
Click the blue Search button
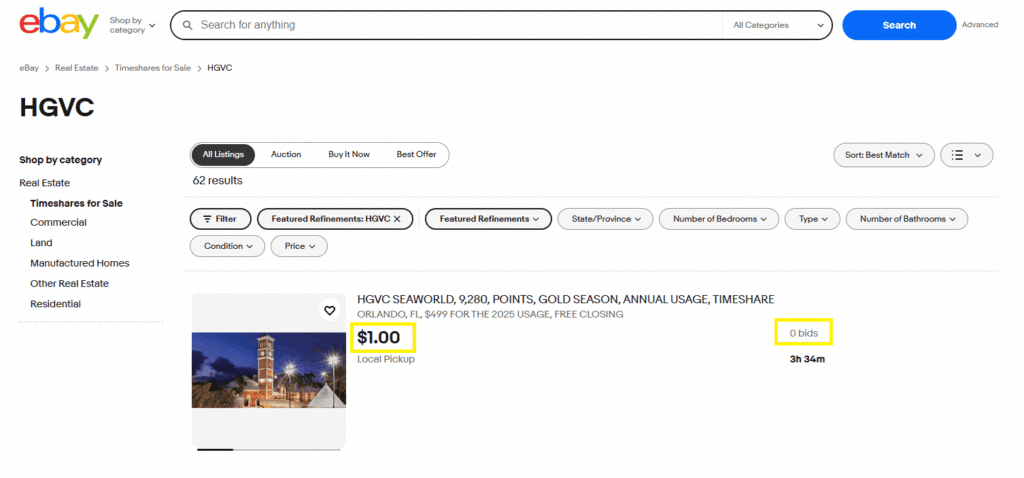pos(899,25)
